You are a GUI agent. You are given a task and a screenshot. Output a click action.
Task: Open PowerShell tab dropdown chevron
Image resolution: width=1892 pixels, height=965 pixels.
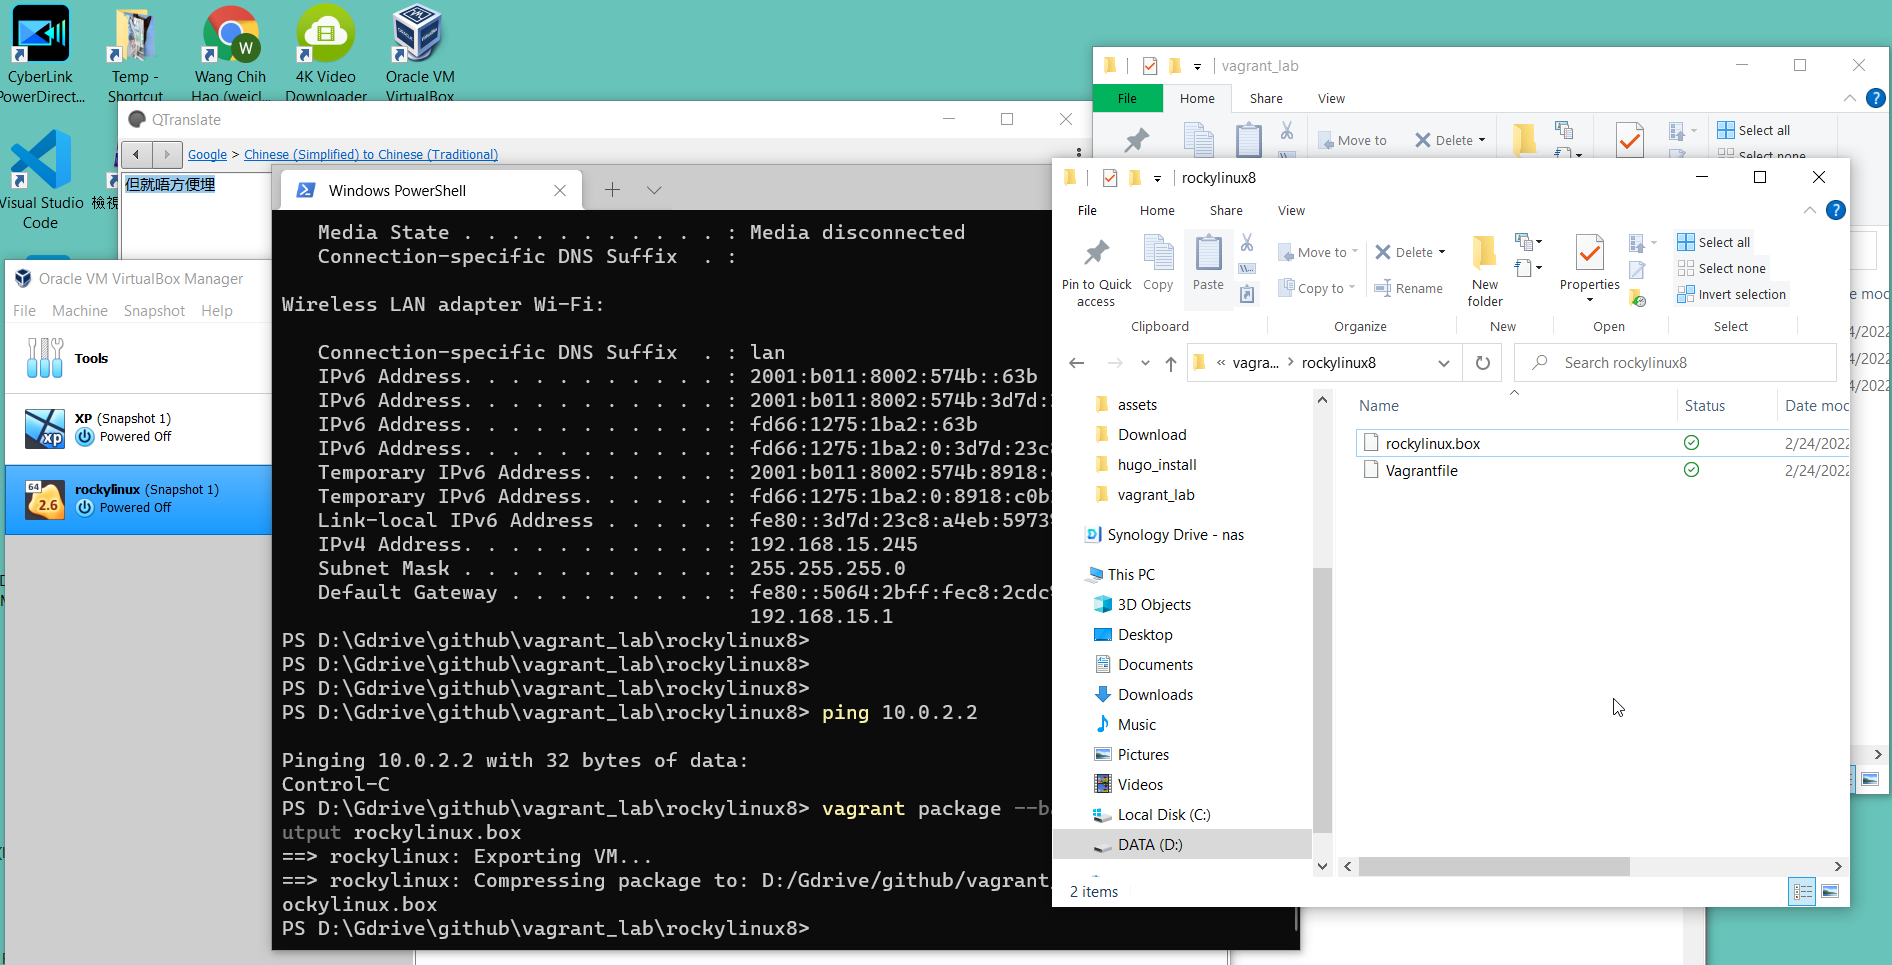coord(654,190)
